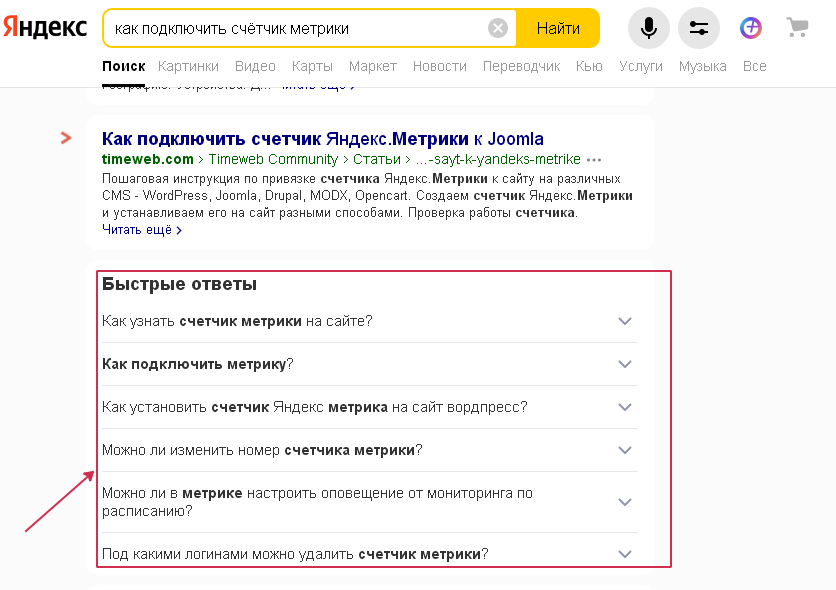
Task: Open the Все services tab
Action: (754, 66)
